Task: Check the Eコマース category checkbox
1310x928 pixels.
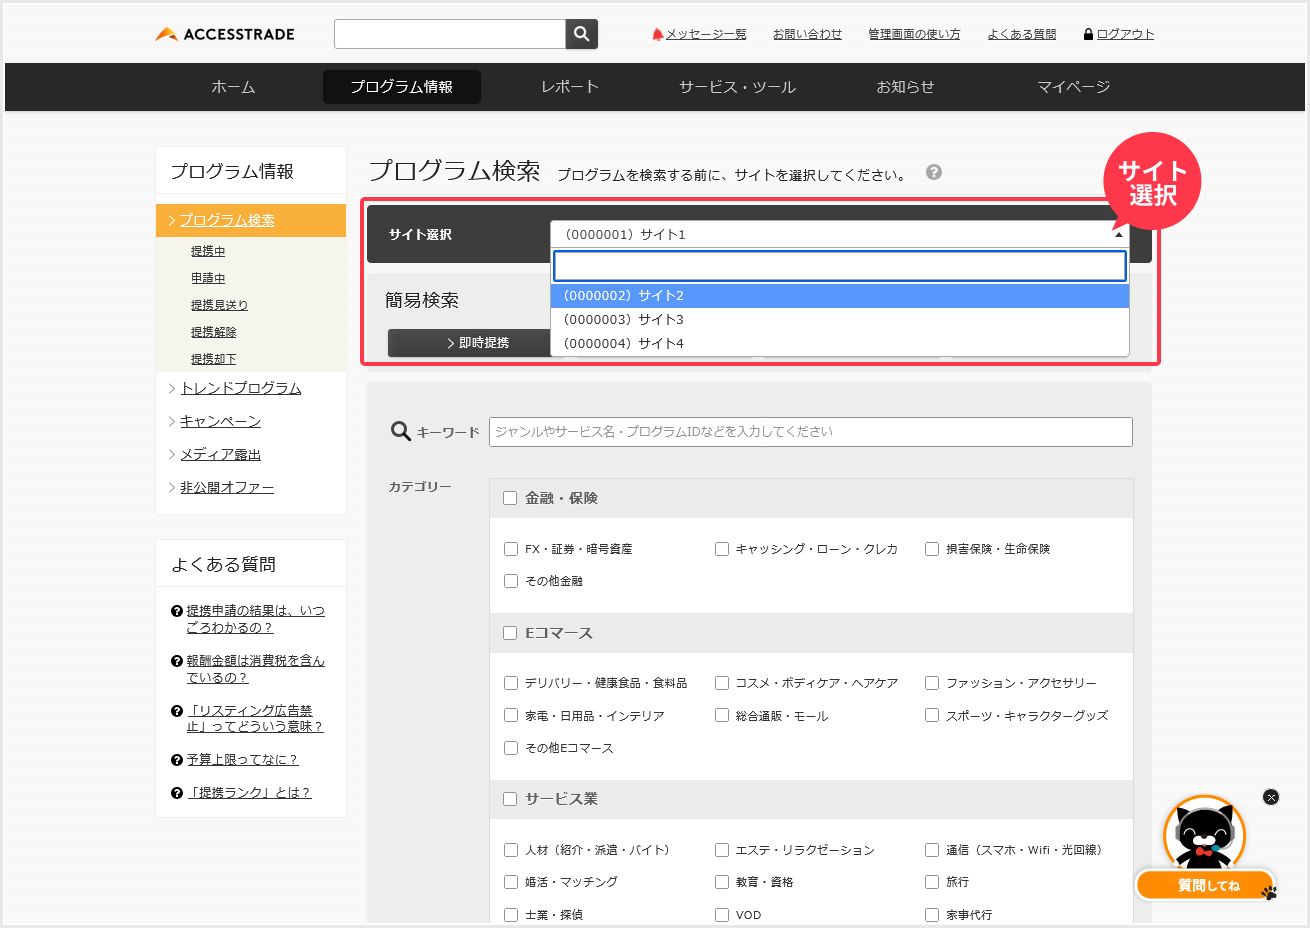Action: pos(510,633)
